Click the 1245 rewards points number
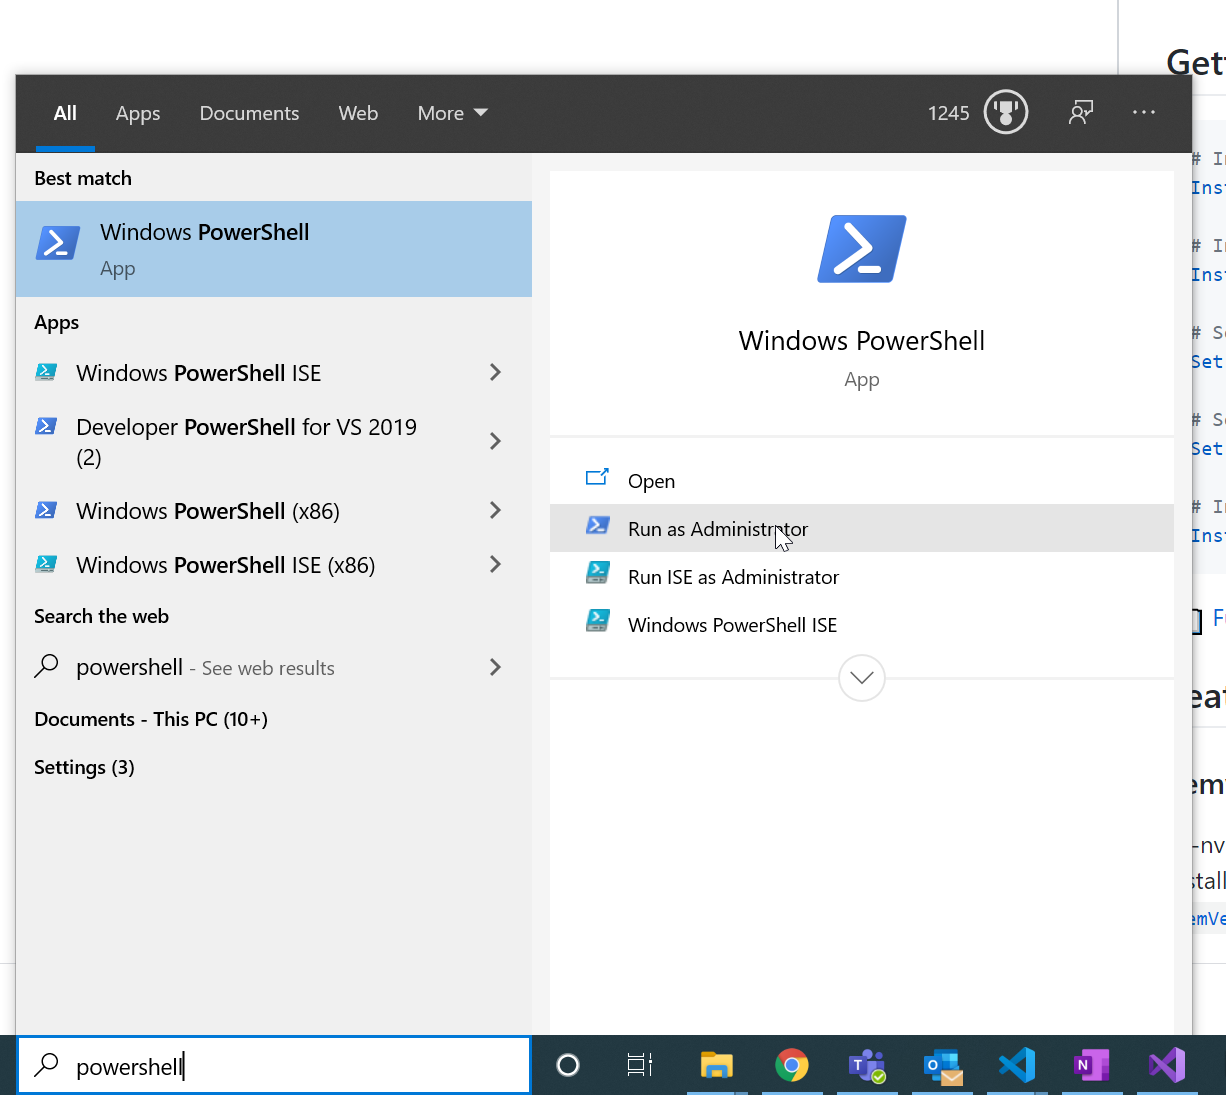This screenshot has height=1095, width=1226. [948, 113]
